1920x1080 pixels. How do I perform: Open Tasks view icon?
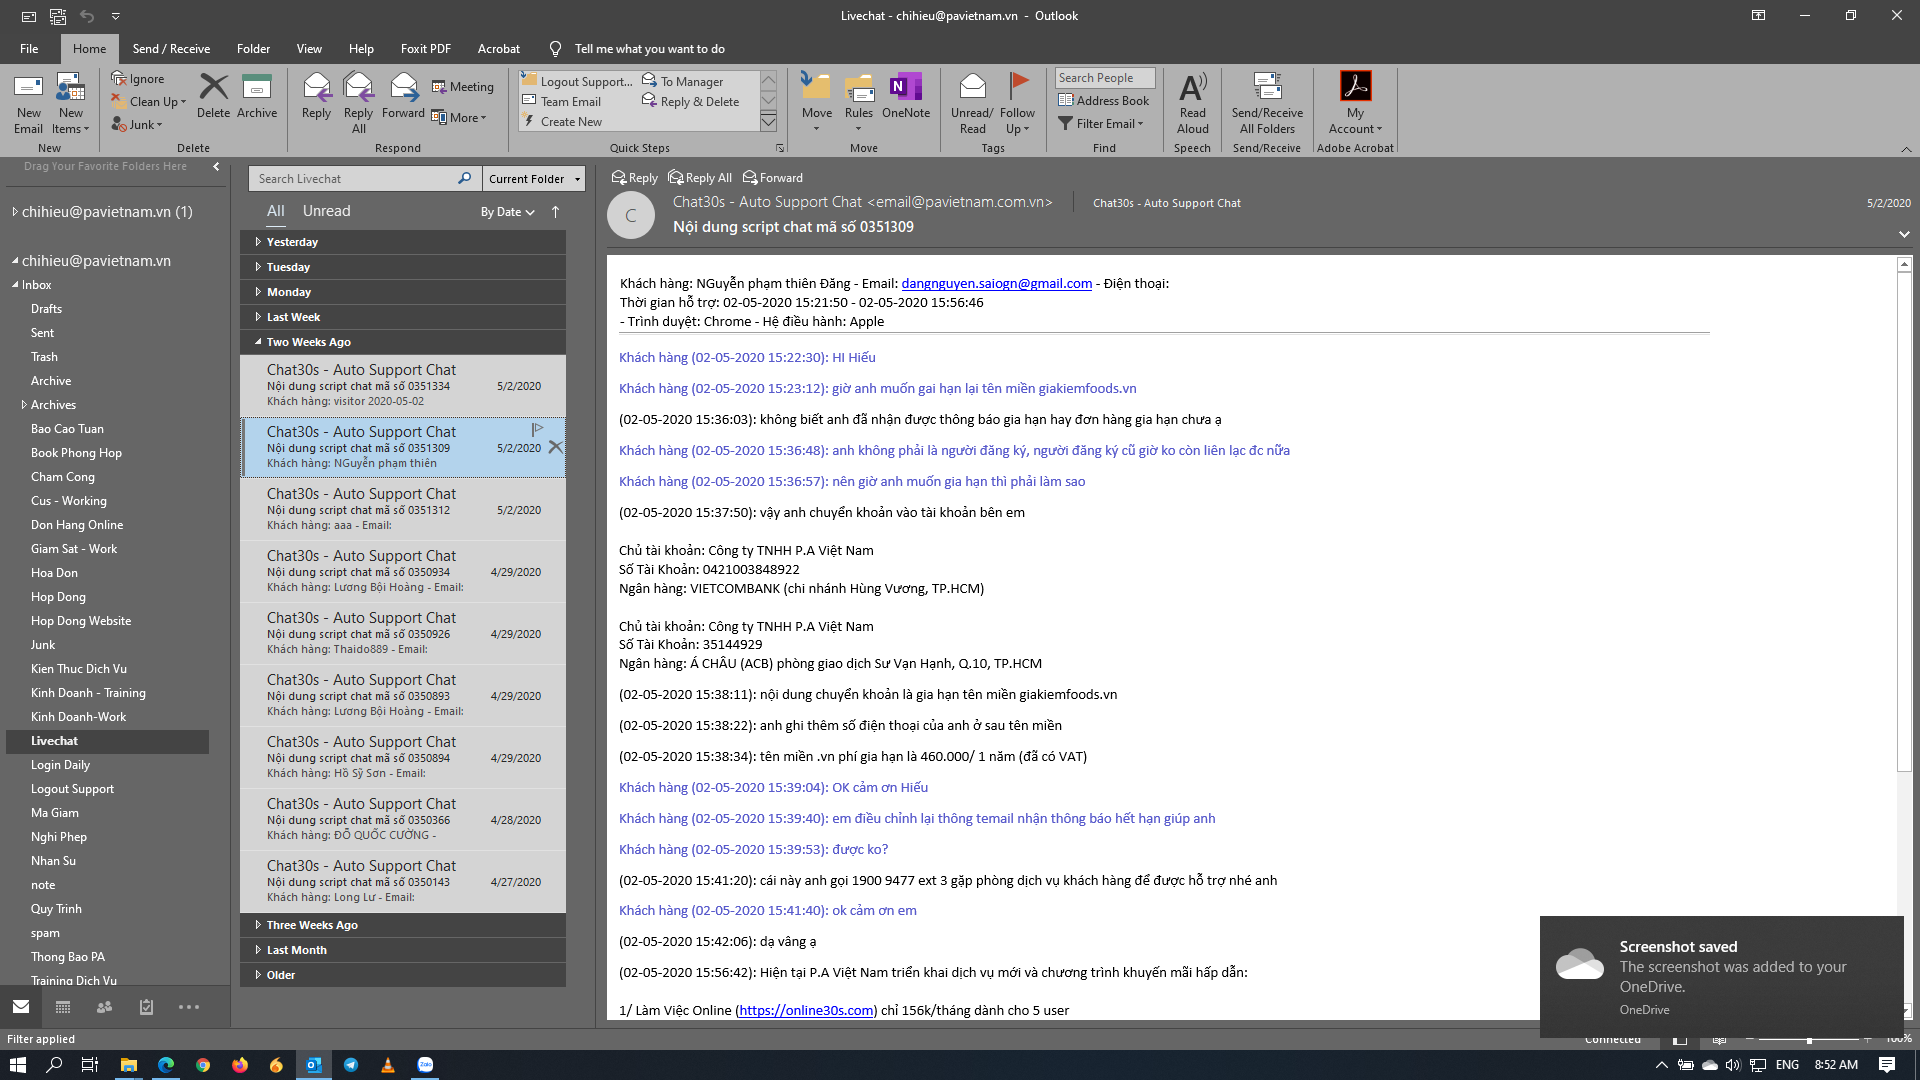pyautogui.click(x=146, y=1007)
